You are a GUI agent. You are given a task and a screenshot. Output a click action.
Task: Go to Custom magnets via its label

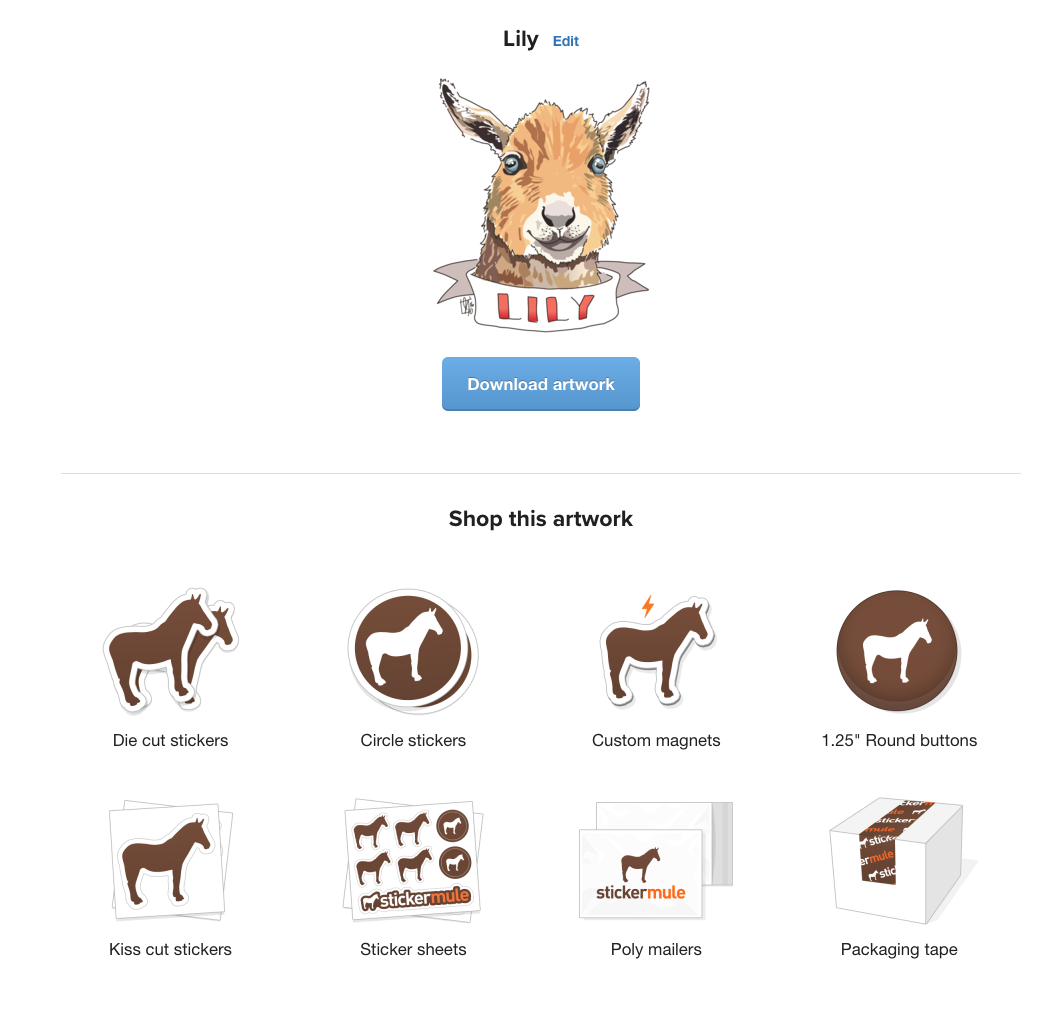(x=656, y=740)
